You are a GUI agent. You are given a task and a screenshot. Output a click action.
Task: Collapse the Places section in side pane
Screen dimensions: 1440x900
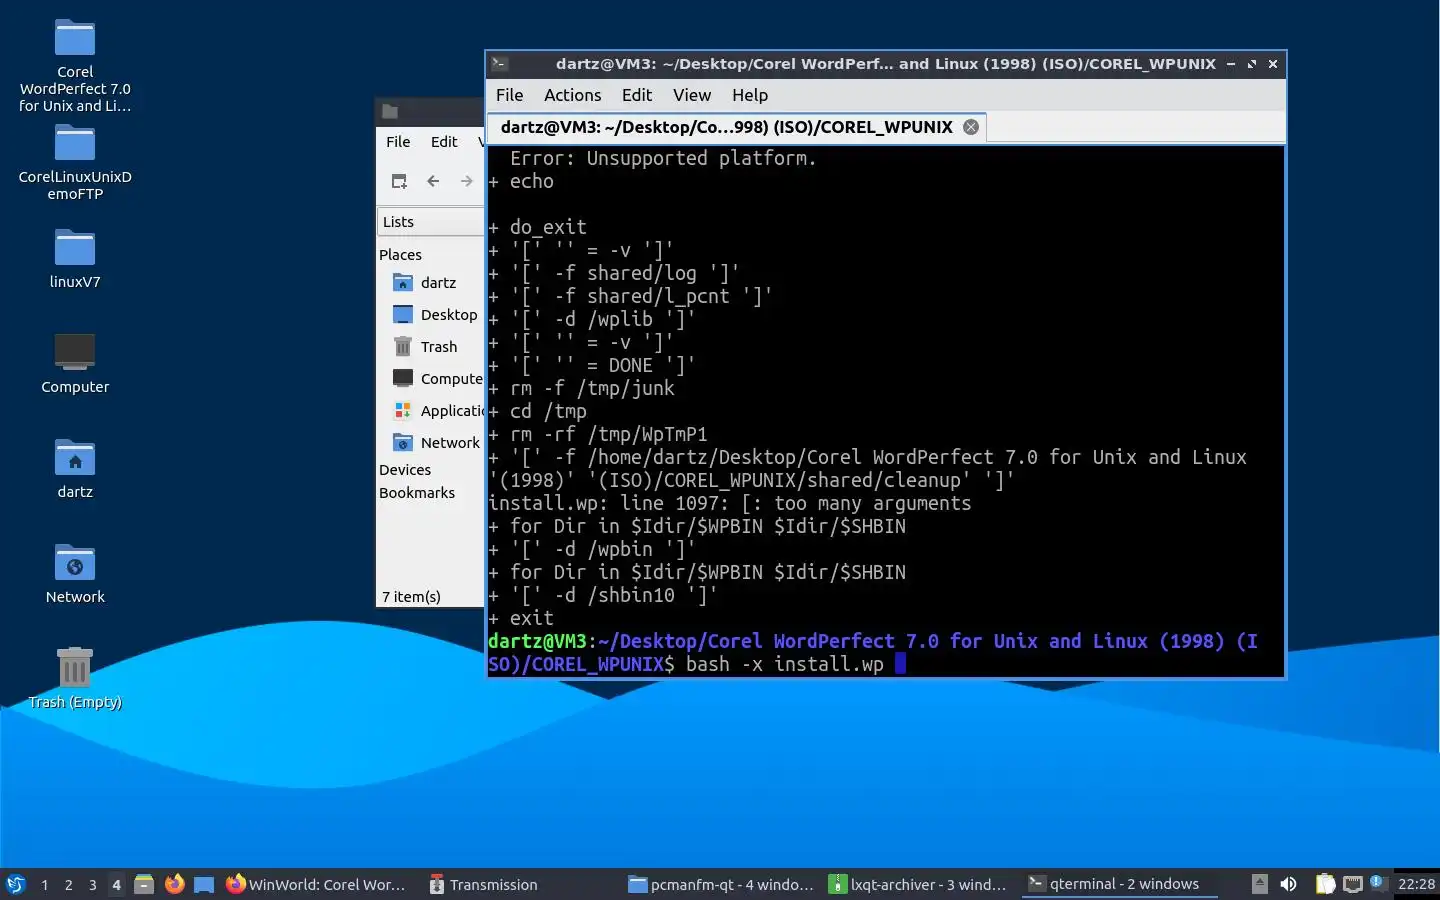pyautogui.click(x=400, y=255)
